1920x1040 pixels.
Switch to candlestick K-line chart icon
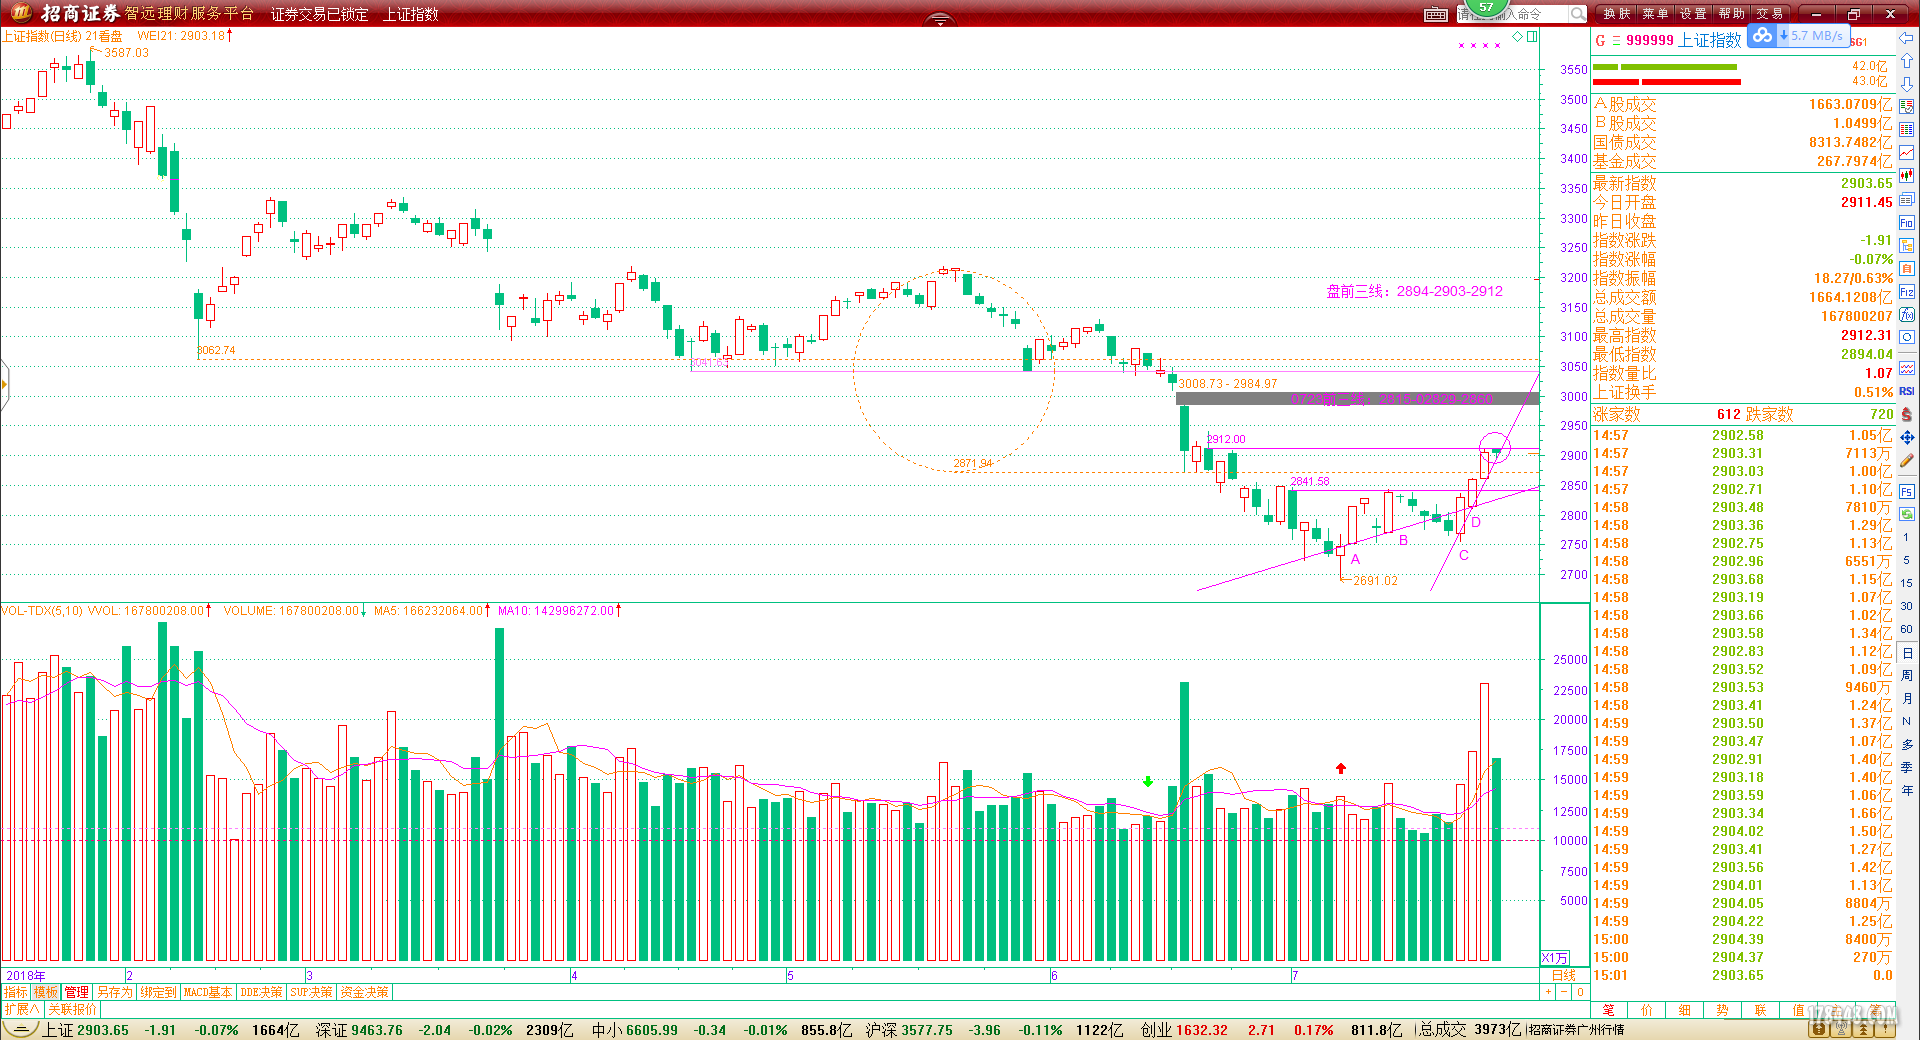pos(1907,176)
